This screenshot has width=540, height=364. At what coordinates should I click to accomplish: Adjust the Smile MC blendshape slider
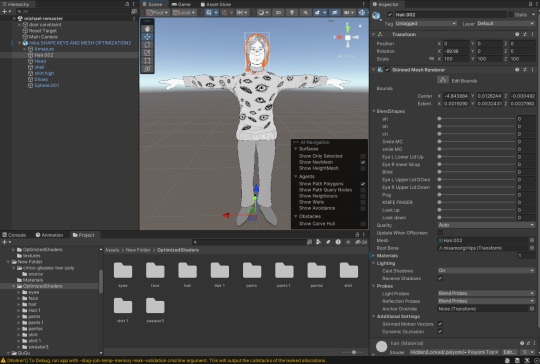[477, 142]
